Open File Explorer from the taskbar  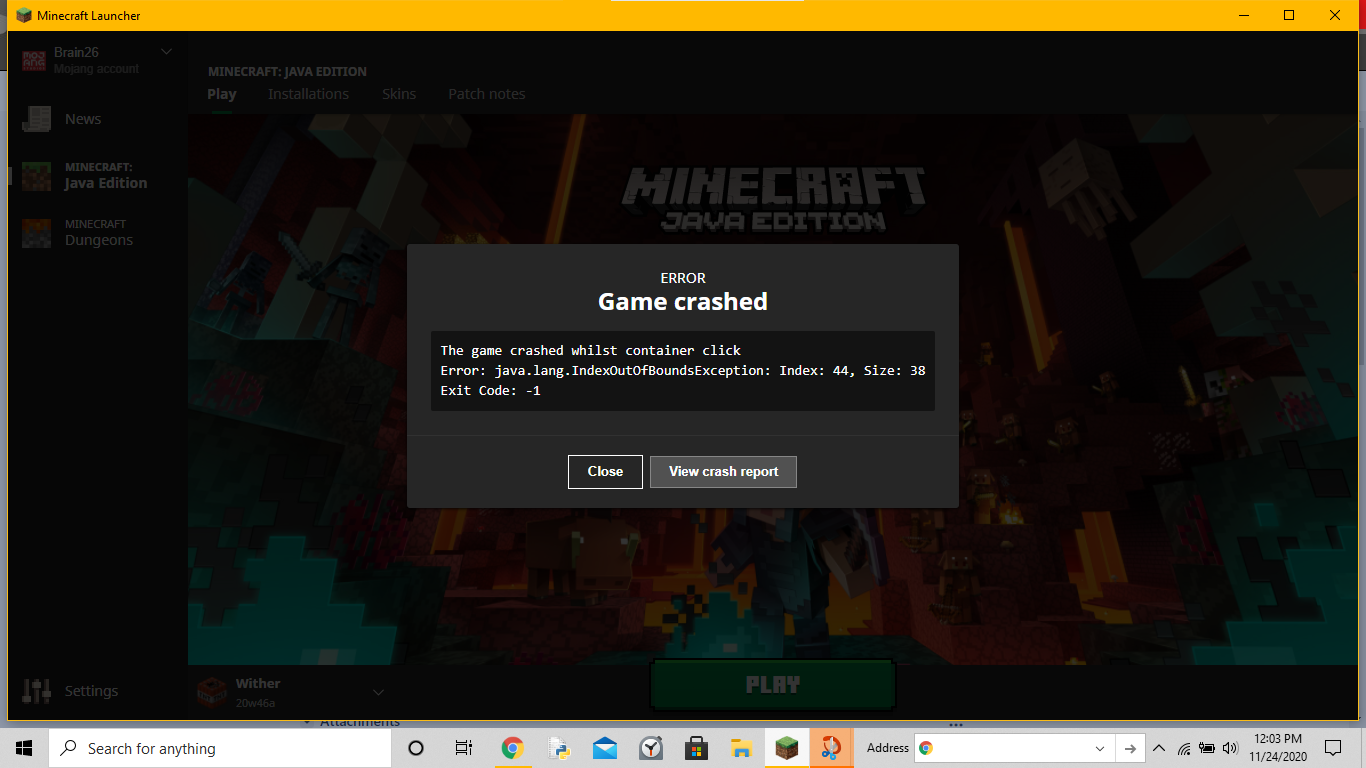point(742,748)
